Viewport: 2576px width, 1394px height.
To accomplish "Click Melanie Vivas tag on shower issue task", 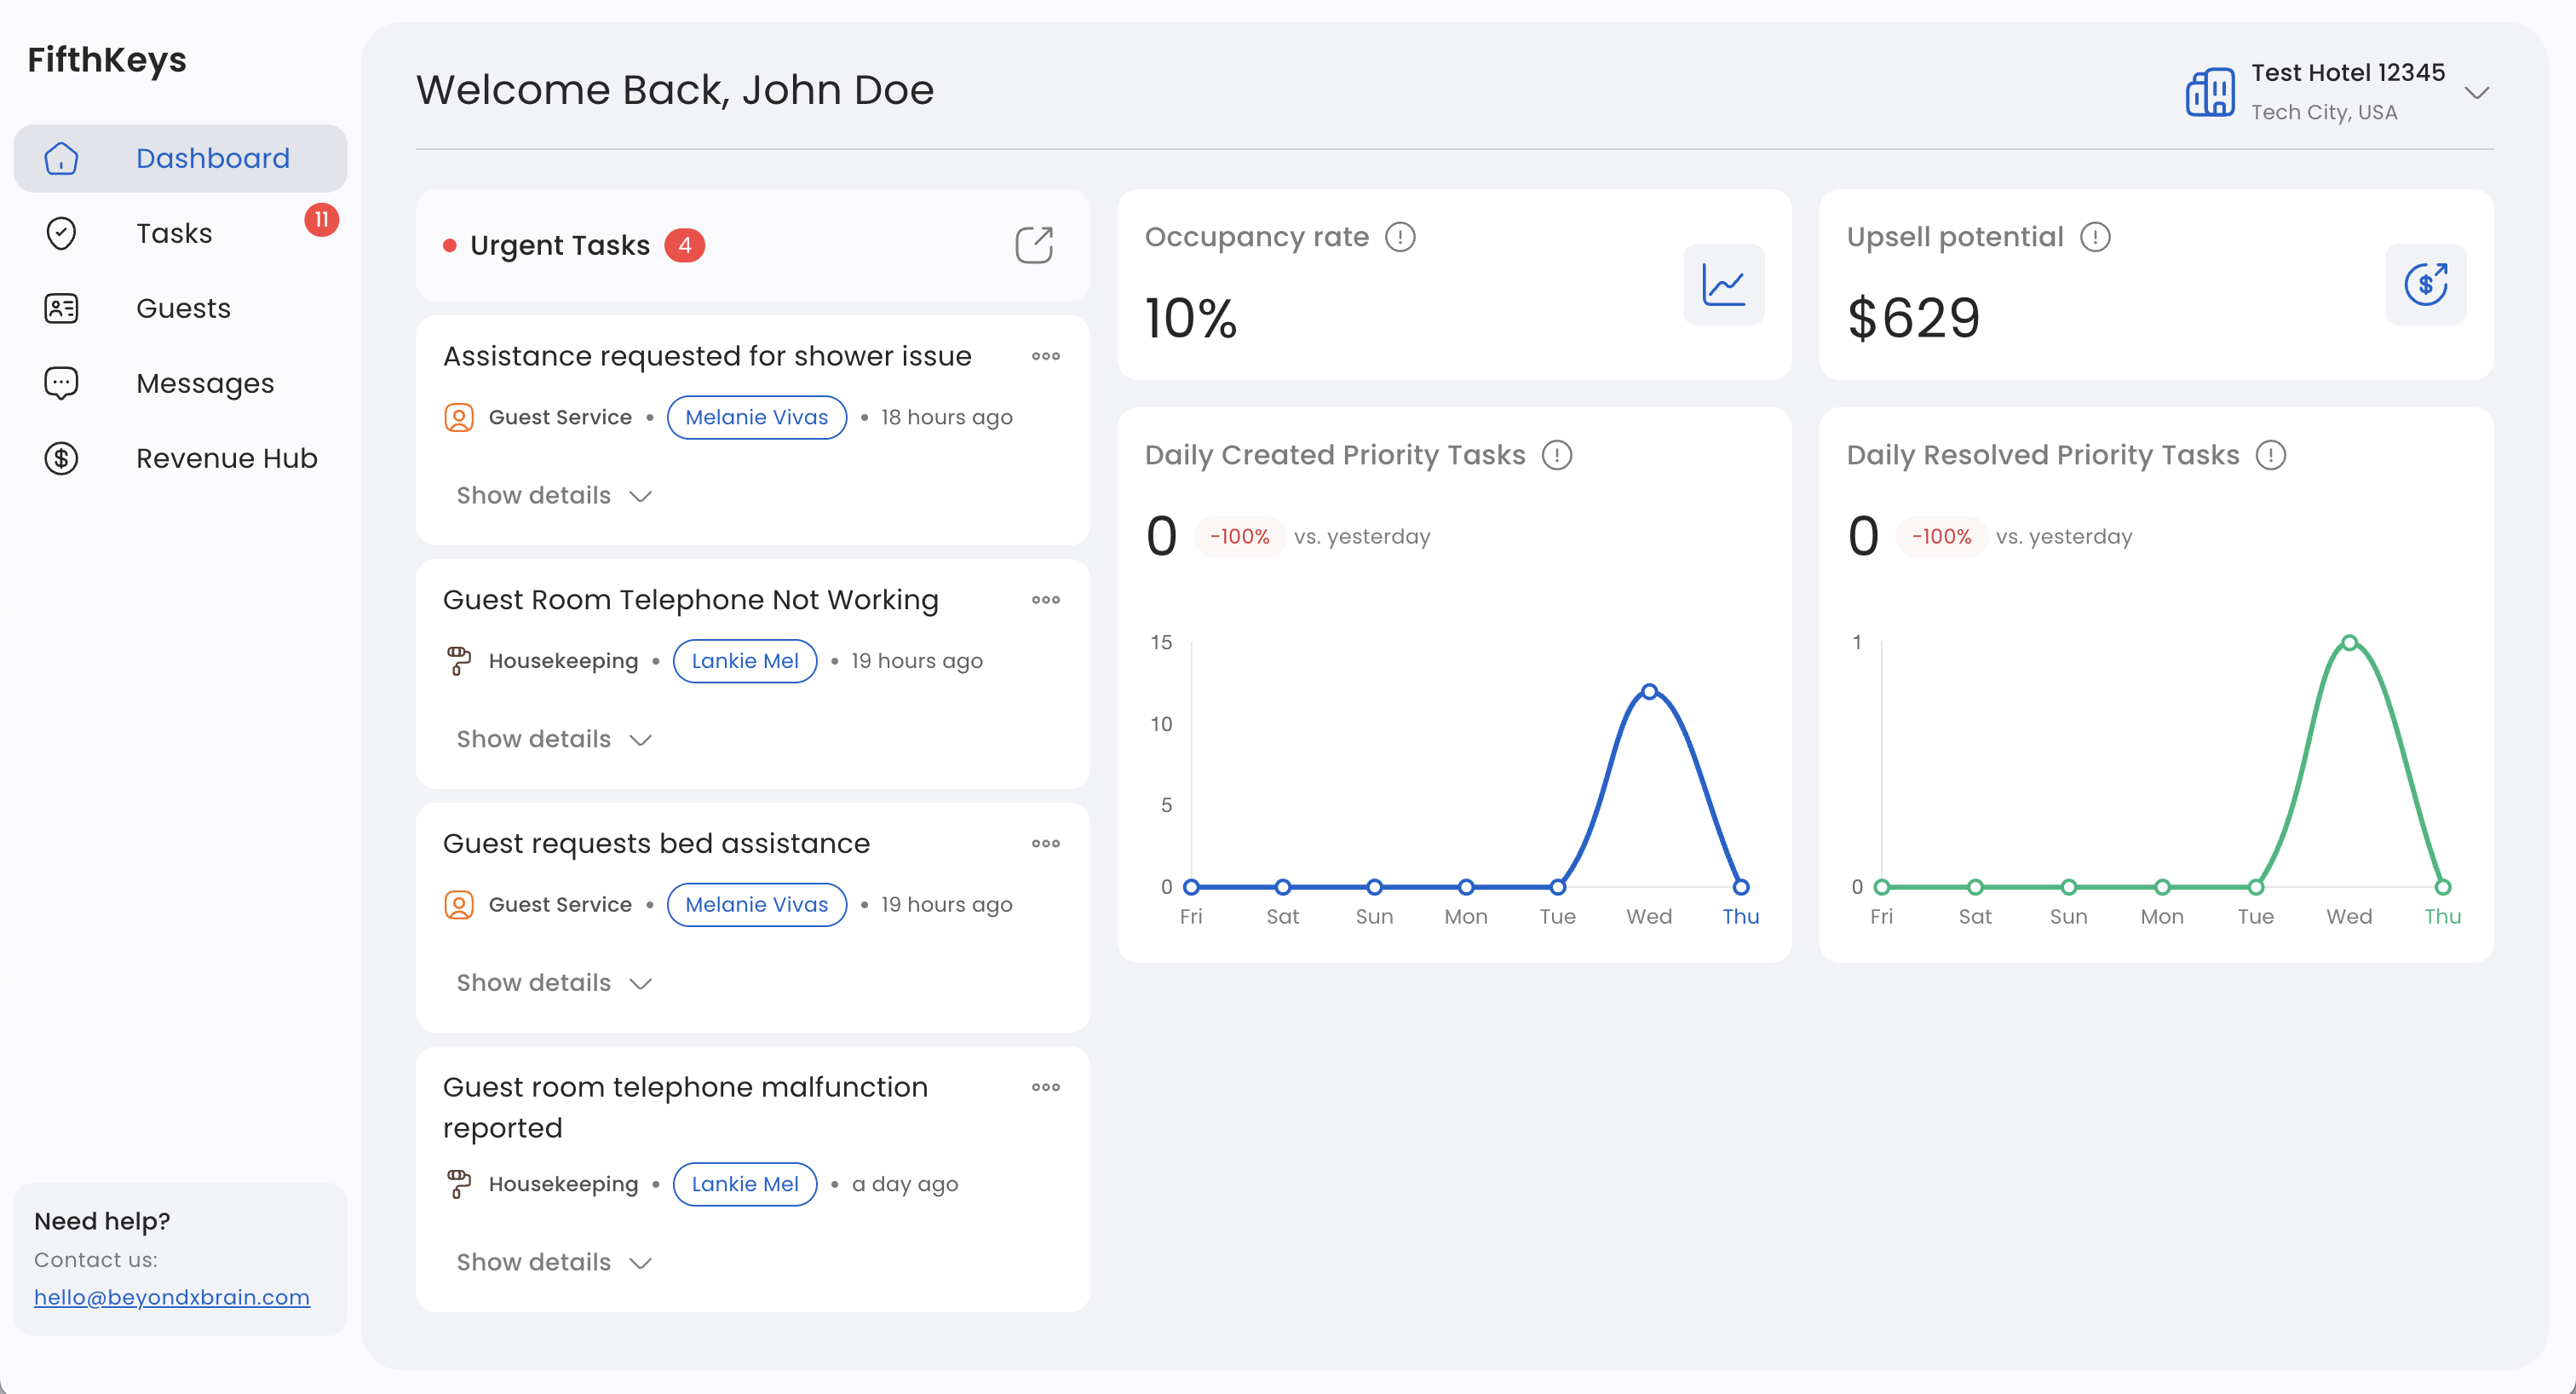I will (756, 417).
